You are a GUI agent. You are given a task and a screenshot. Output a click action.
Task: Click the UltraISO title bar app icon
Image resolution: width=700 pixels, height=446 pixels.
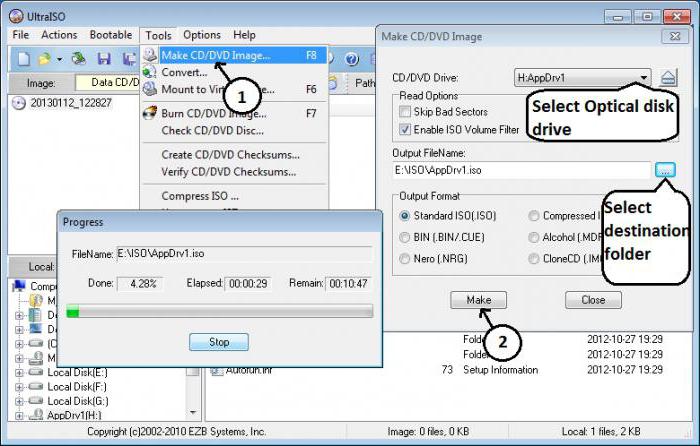click(16, 17)
